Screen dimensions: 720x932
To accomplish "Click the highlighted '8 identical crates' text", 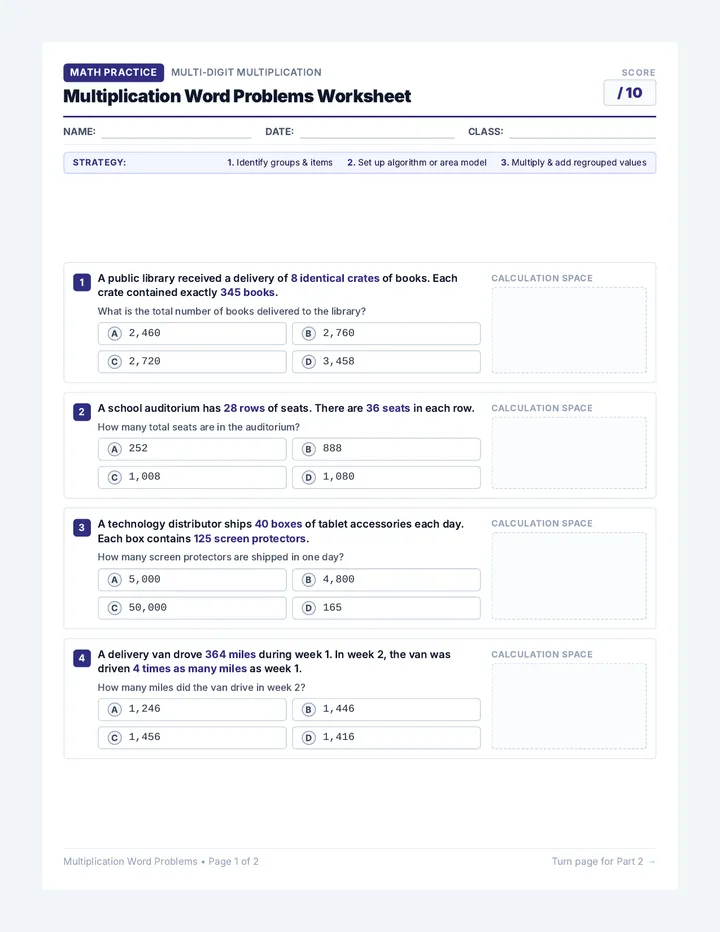I will coord(335,278).
